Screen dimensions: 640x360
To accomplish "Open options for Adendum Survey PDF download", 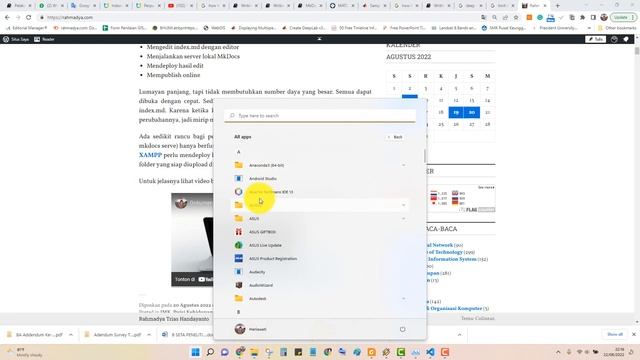I will (x=149, y=335).
